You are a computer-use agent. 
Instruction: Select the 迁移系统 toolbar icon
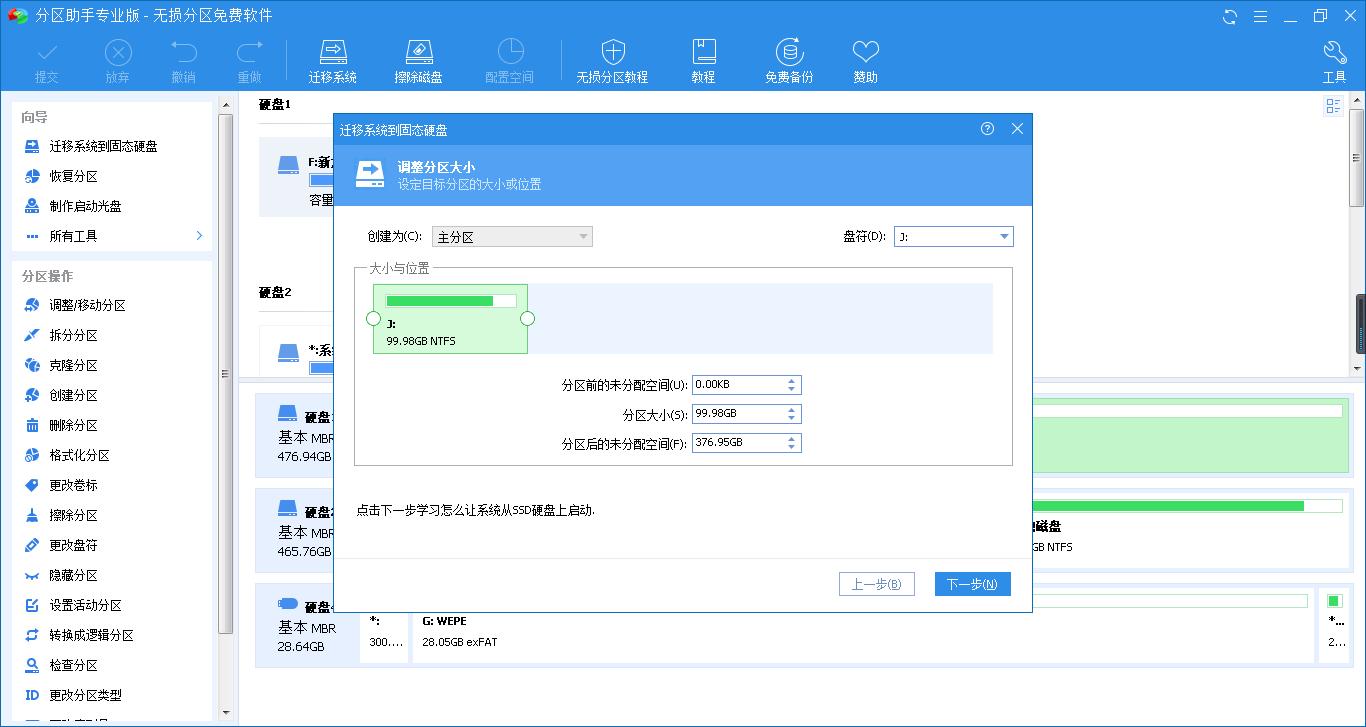(333, 57)
